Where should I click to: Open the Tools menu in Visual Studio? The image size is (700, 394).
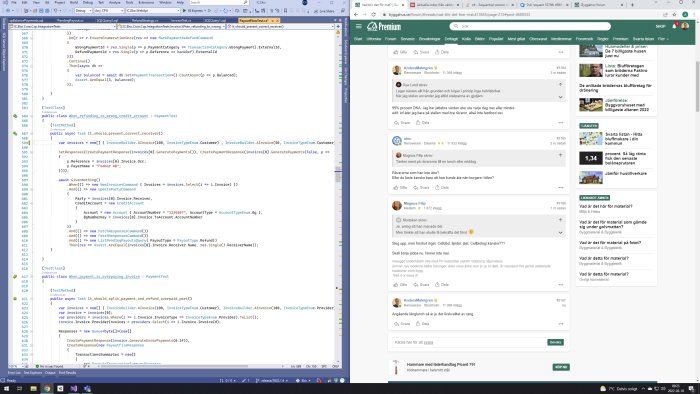click(x=129, y=3)
